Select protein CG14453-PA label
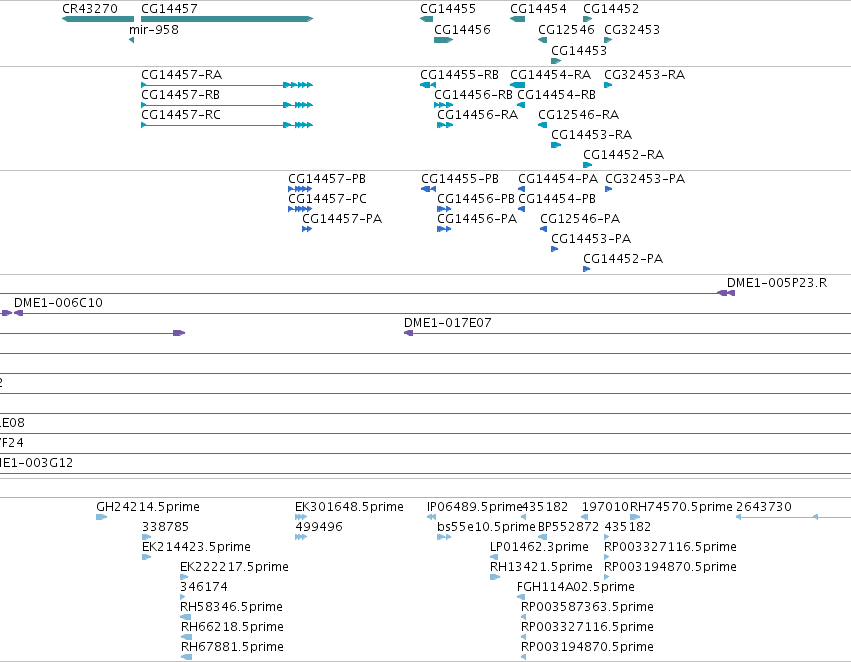This screenshot has height=662, width=851. tap(591, 239)
